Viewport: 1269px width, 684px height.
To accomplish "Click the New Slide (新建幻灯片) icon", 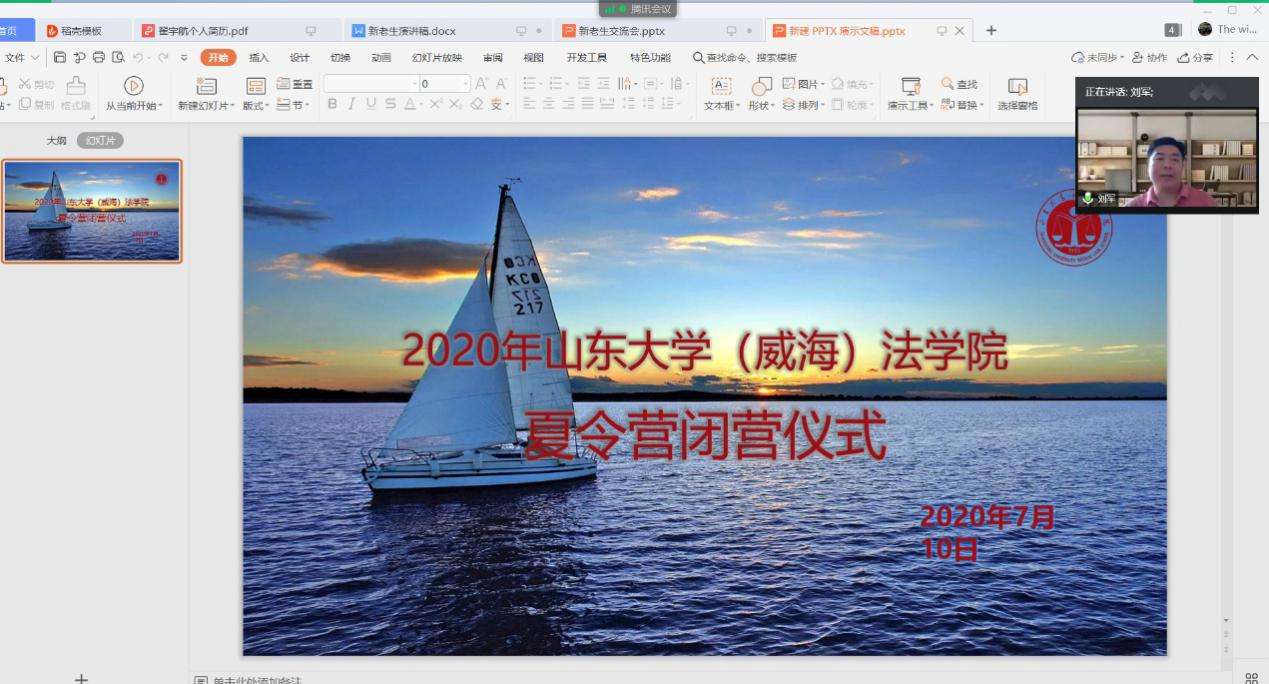I will 206,87.
